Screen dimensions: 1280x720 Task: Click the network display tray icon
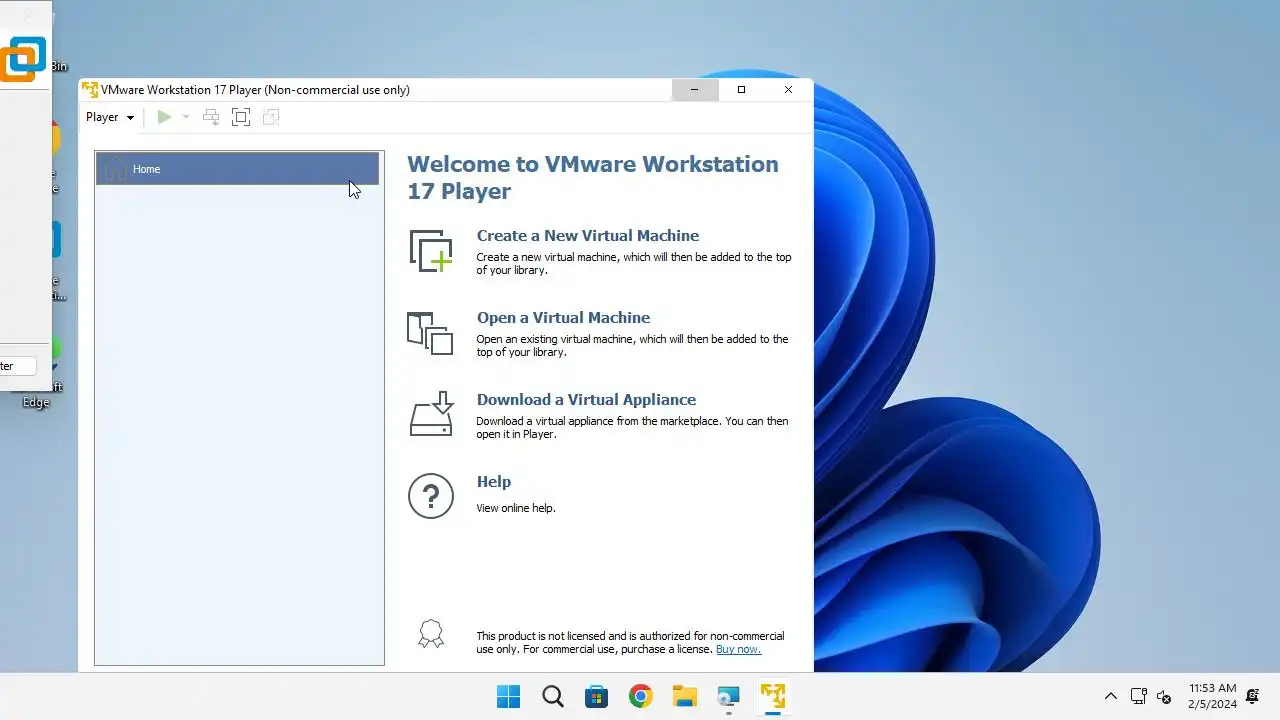tap(1138, 697)
